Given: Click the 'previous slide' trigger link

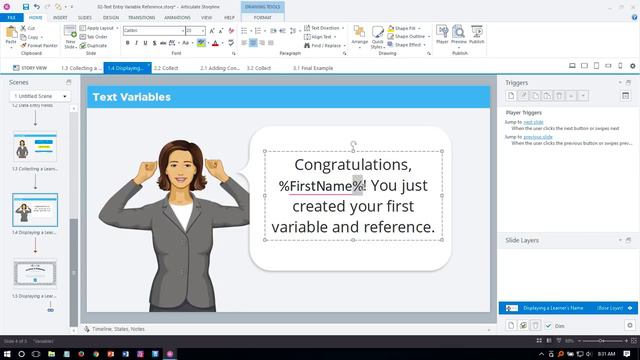Looking at the screenshot, I should 538,137.
